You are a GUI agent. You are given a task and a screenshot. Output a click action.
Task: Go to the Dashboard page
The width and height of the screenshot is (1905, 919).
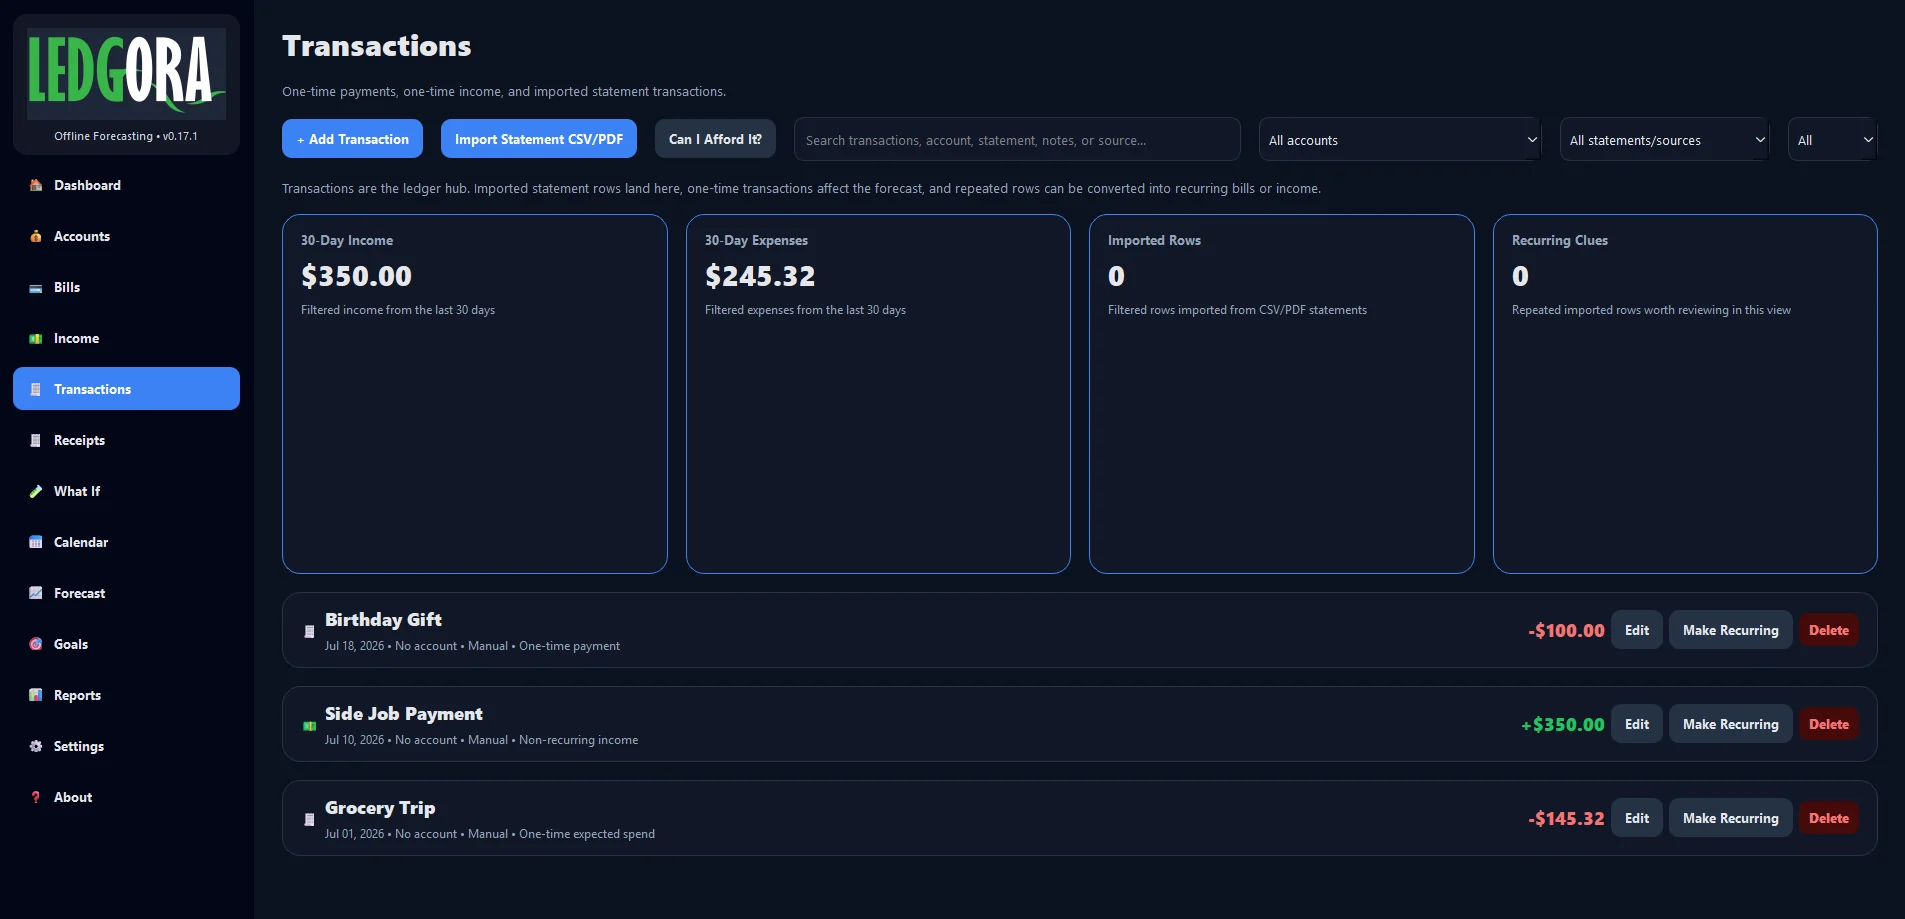coord(126,185)
